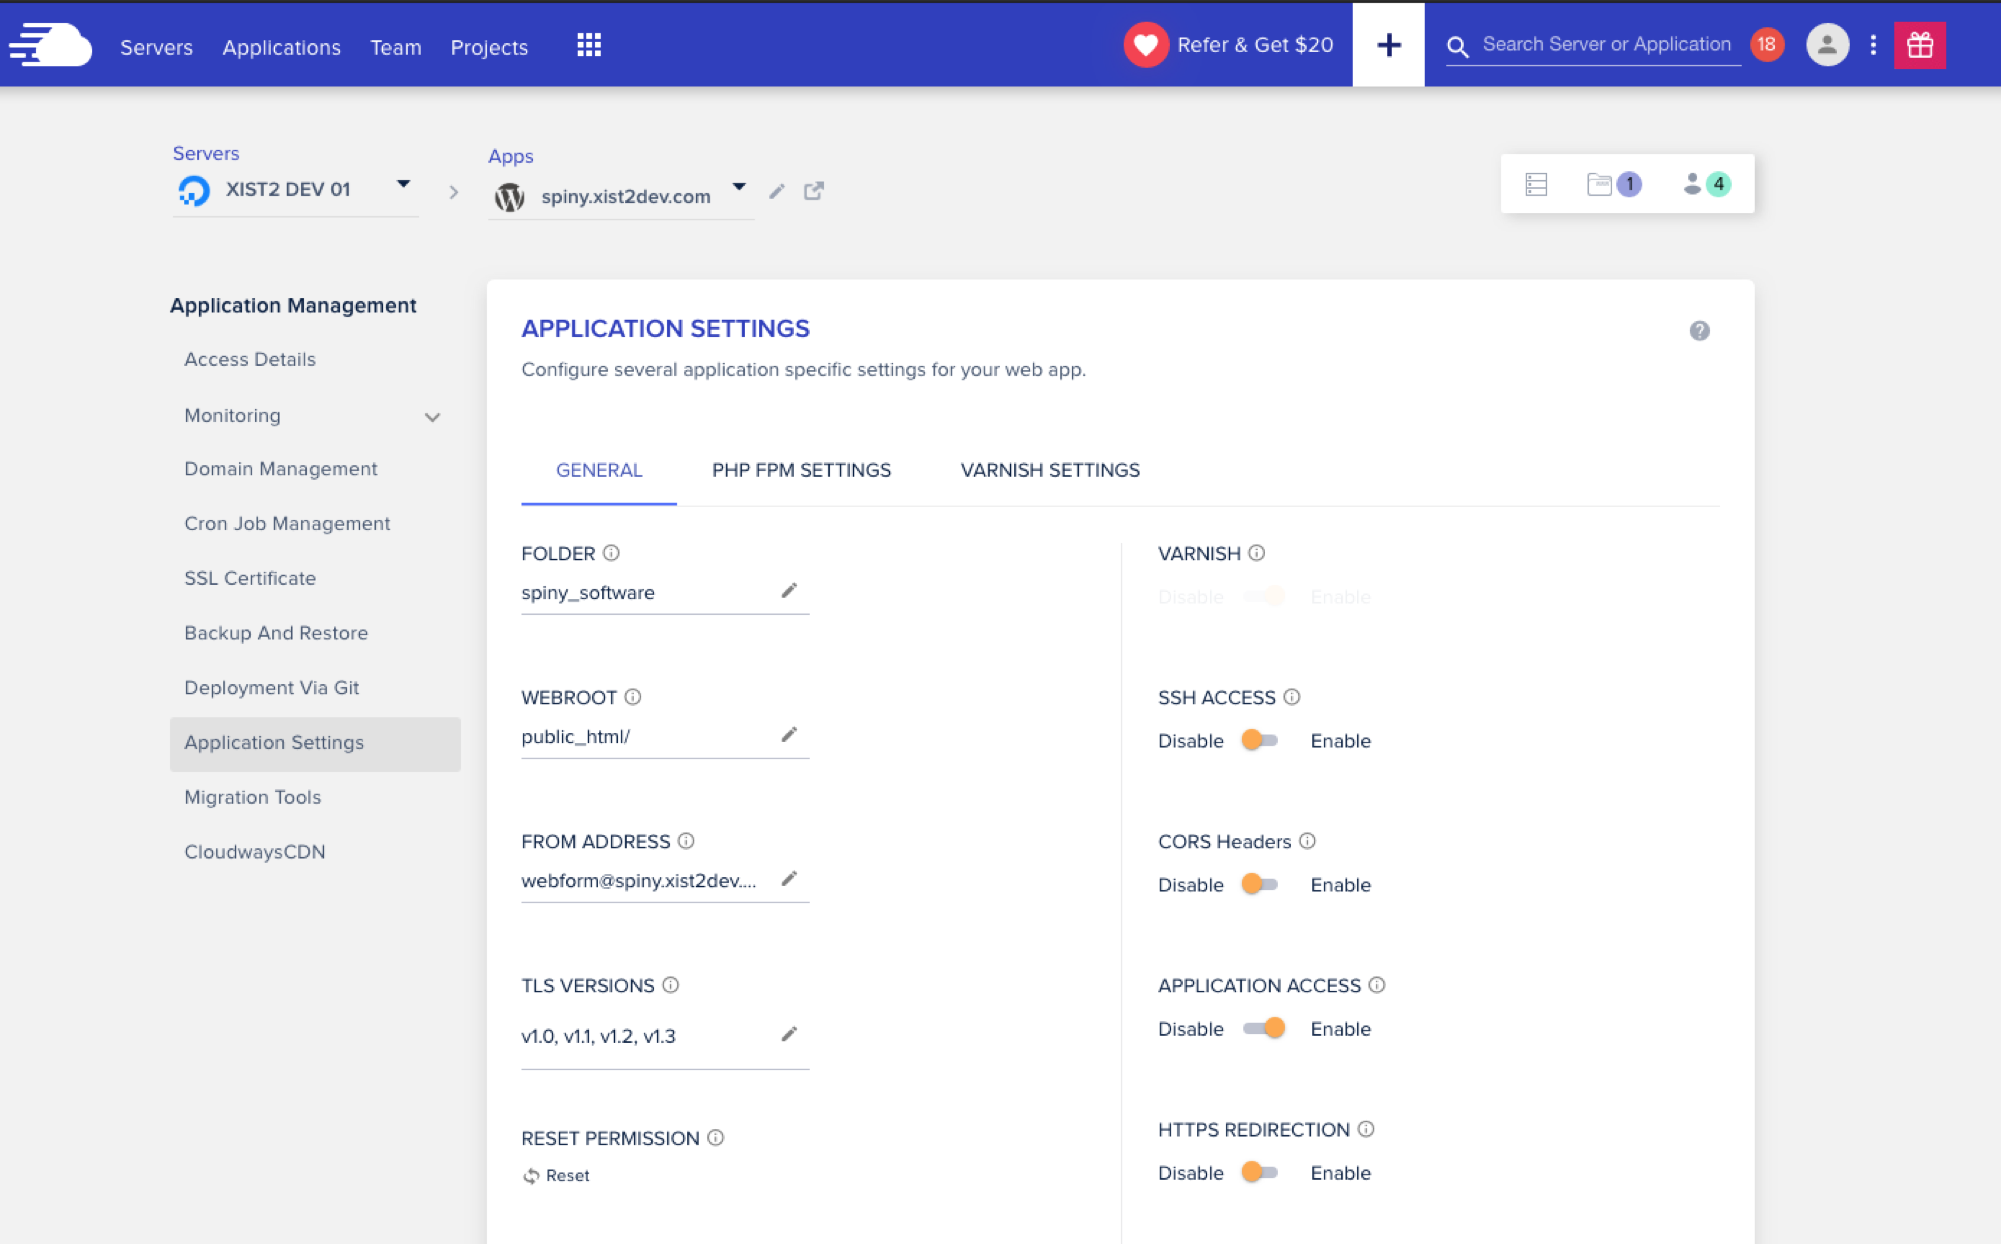Open the spiny.xist2dev.com app dropdown

pyautogui.click(x=739, y=188)
